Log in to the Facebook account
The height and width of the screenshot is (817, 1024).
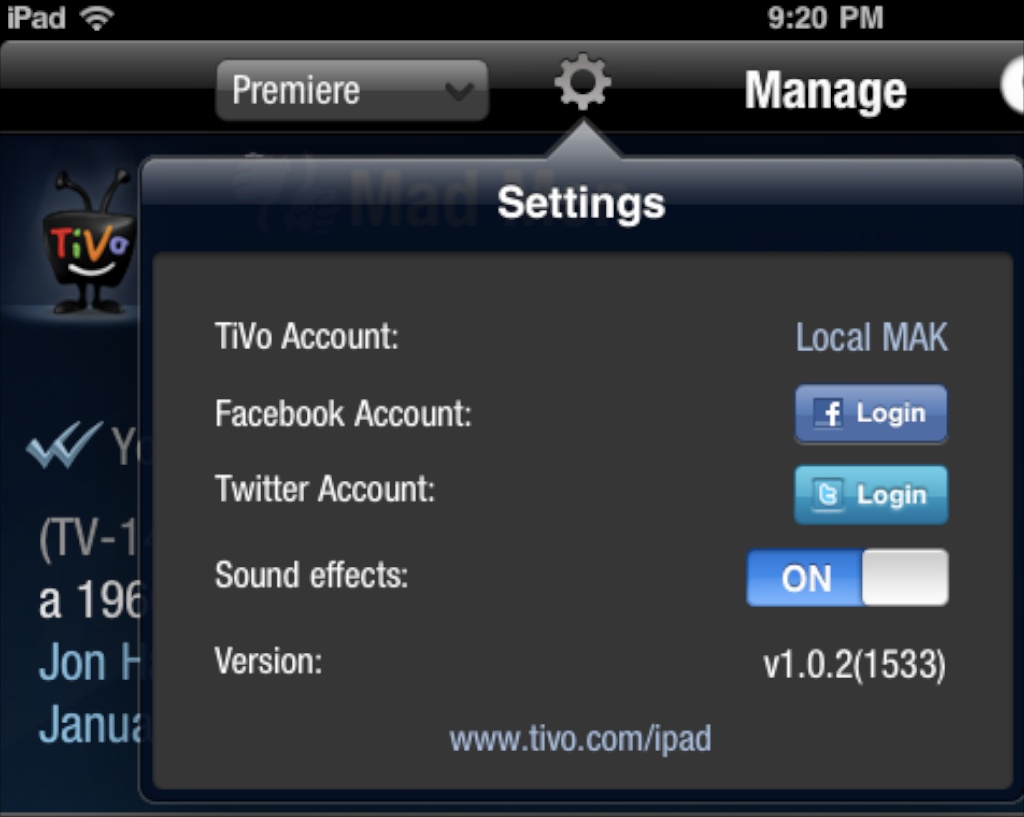pyautogui.click(x=871, y=414)
